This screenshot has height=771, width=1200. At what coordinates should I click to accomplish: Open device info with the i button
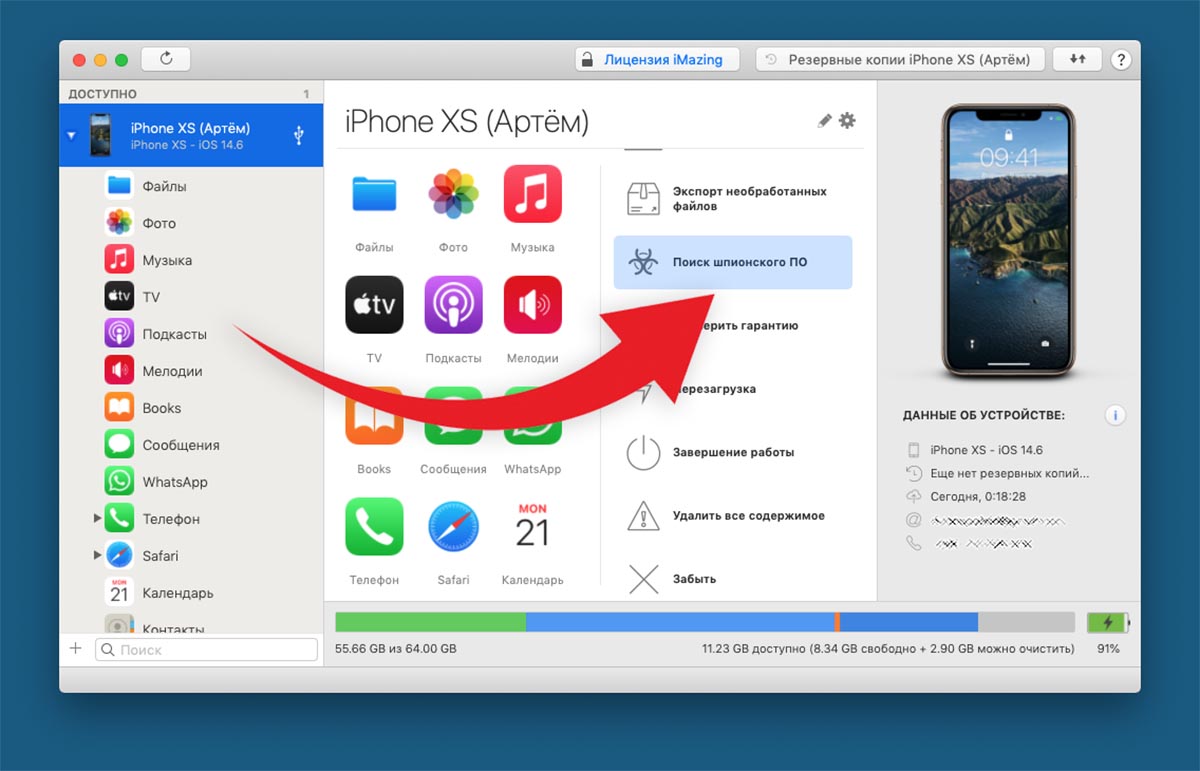(1116, 415)
